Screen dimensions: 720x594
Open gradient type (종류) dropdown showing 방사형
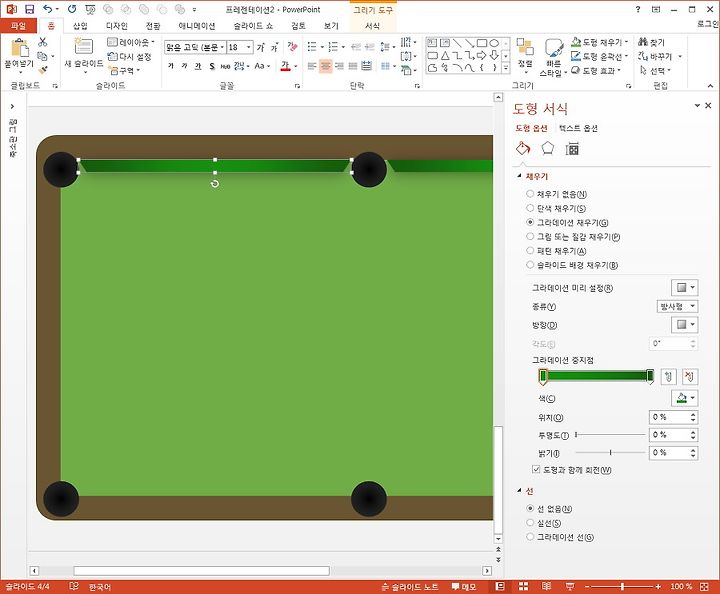click(x=677, y=306)
